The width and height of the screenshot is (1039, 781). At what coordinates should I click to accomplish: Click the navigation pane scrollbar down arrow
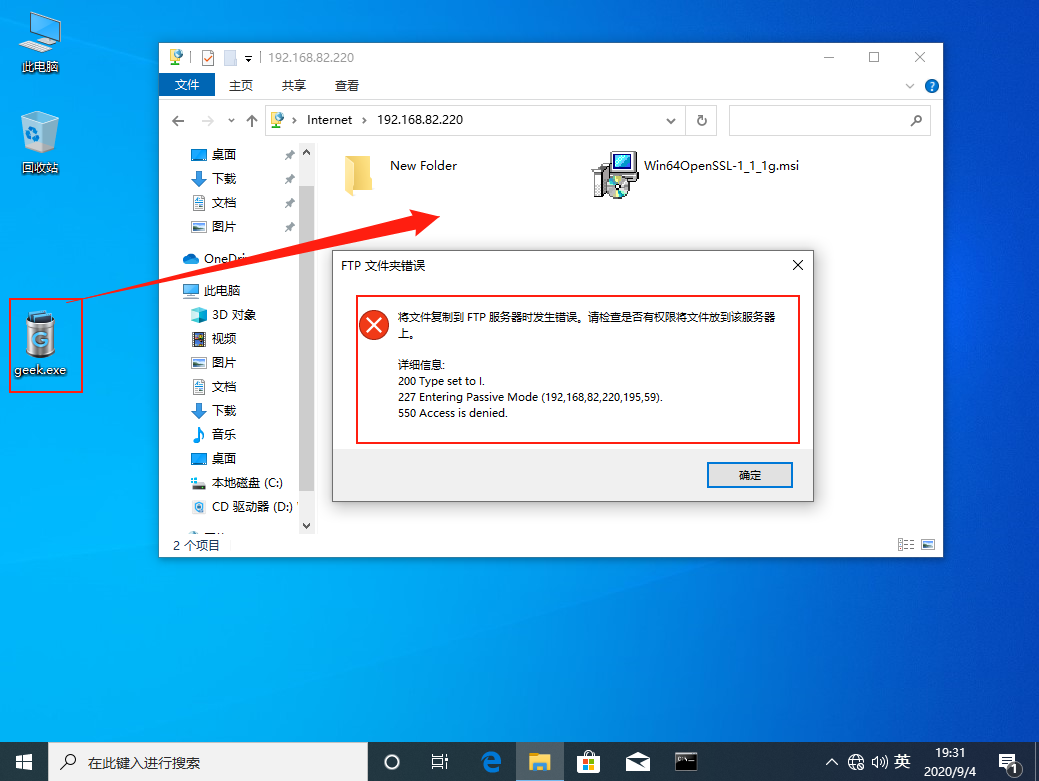(x=306, y=526)
